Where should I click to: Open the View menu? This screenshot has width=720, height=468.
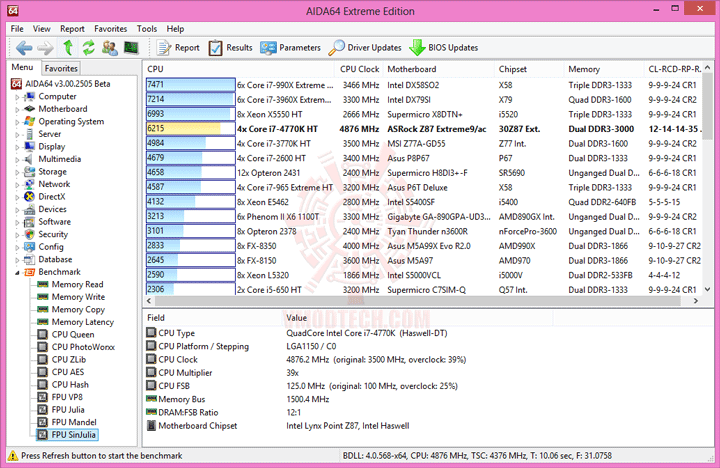[41, 28]
